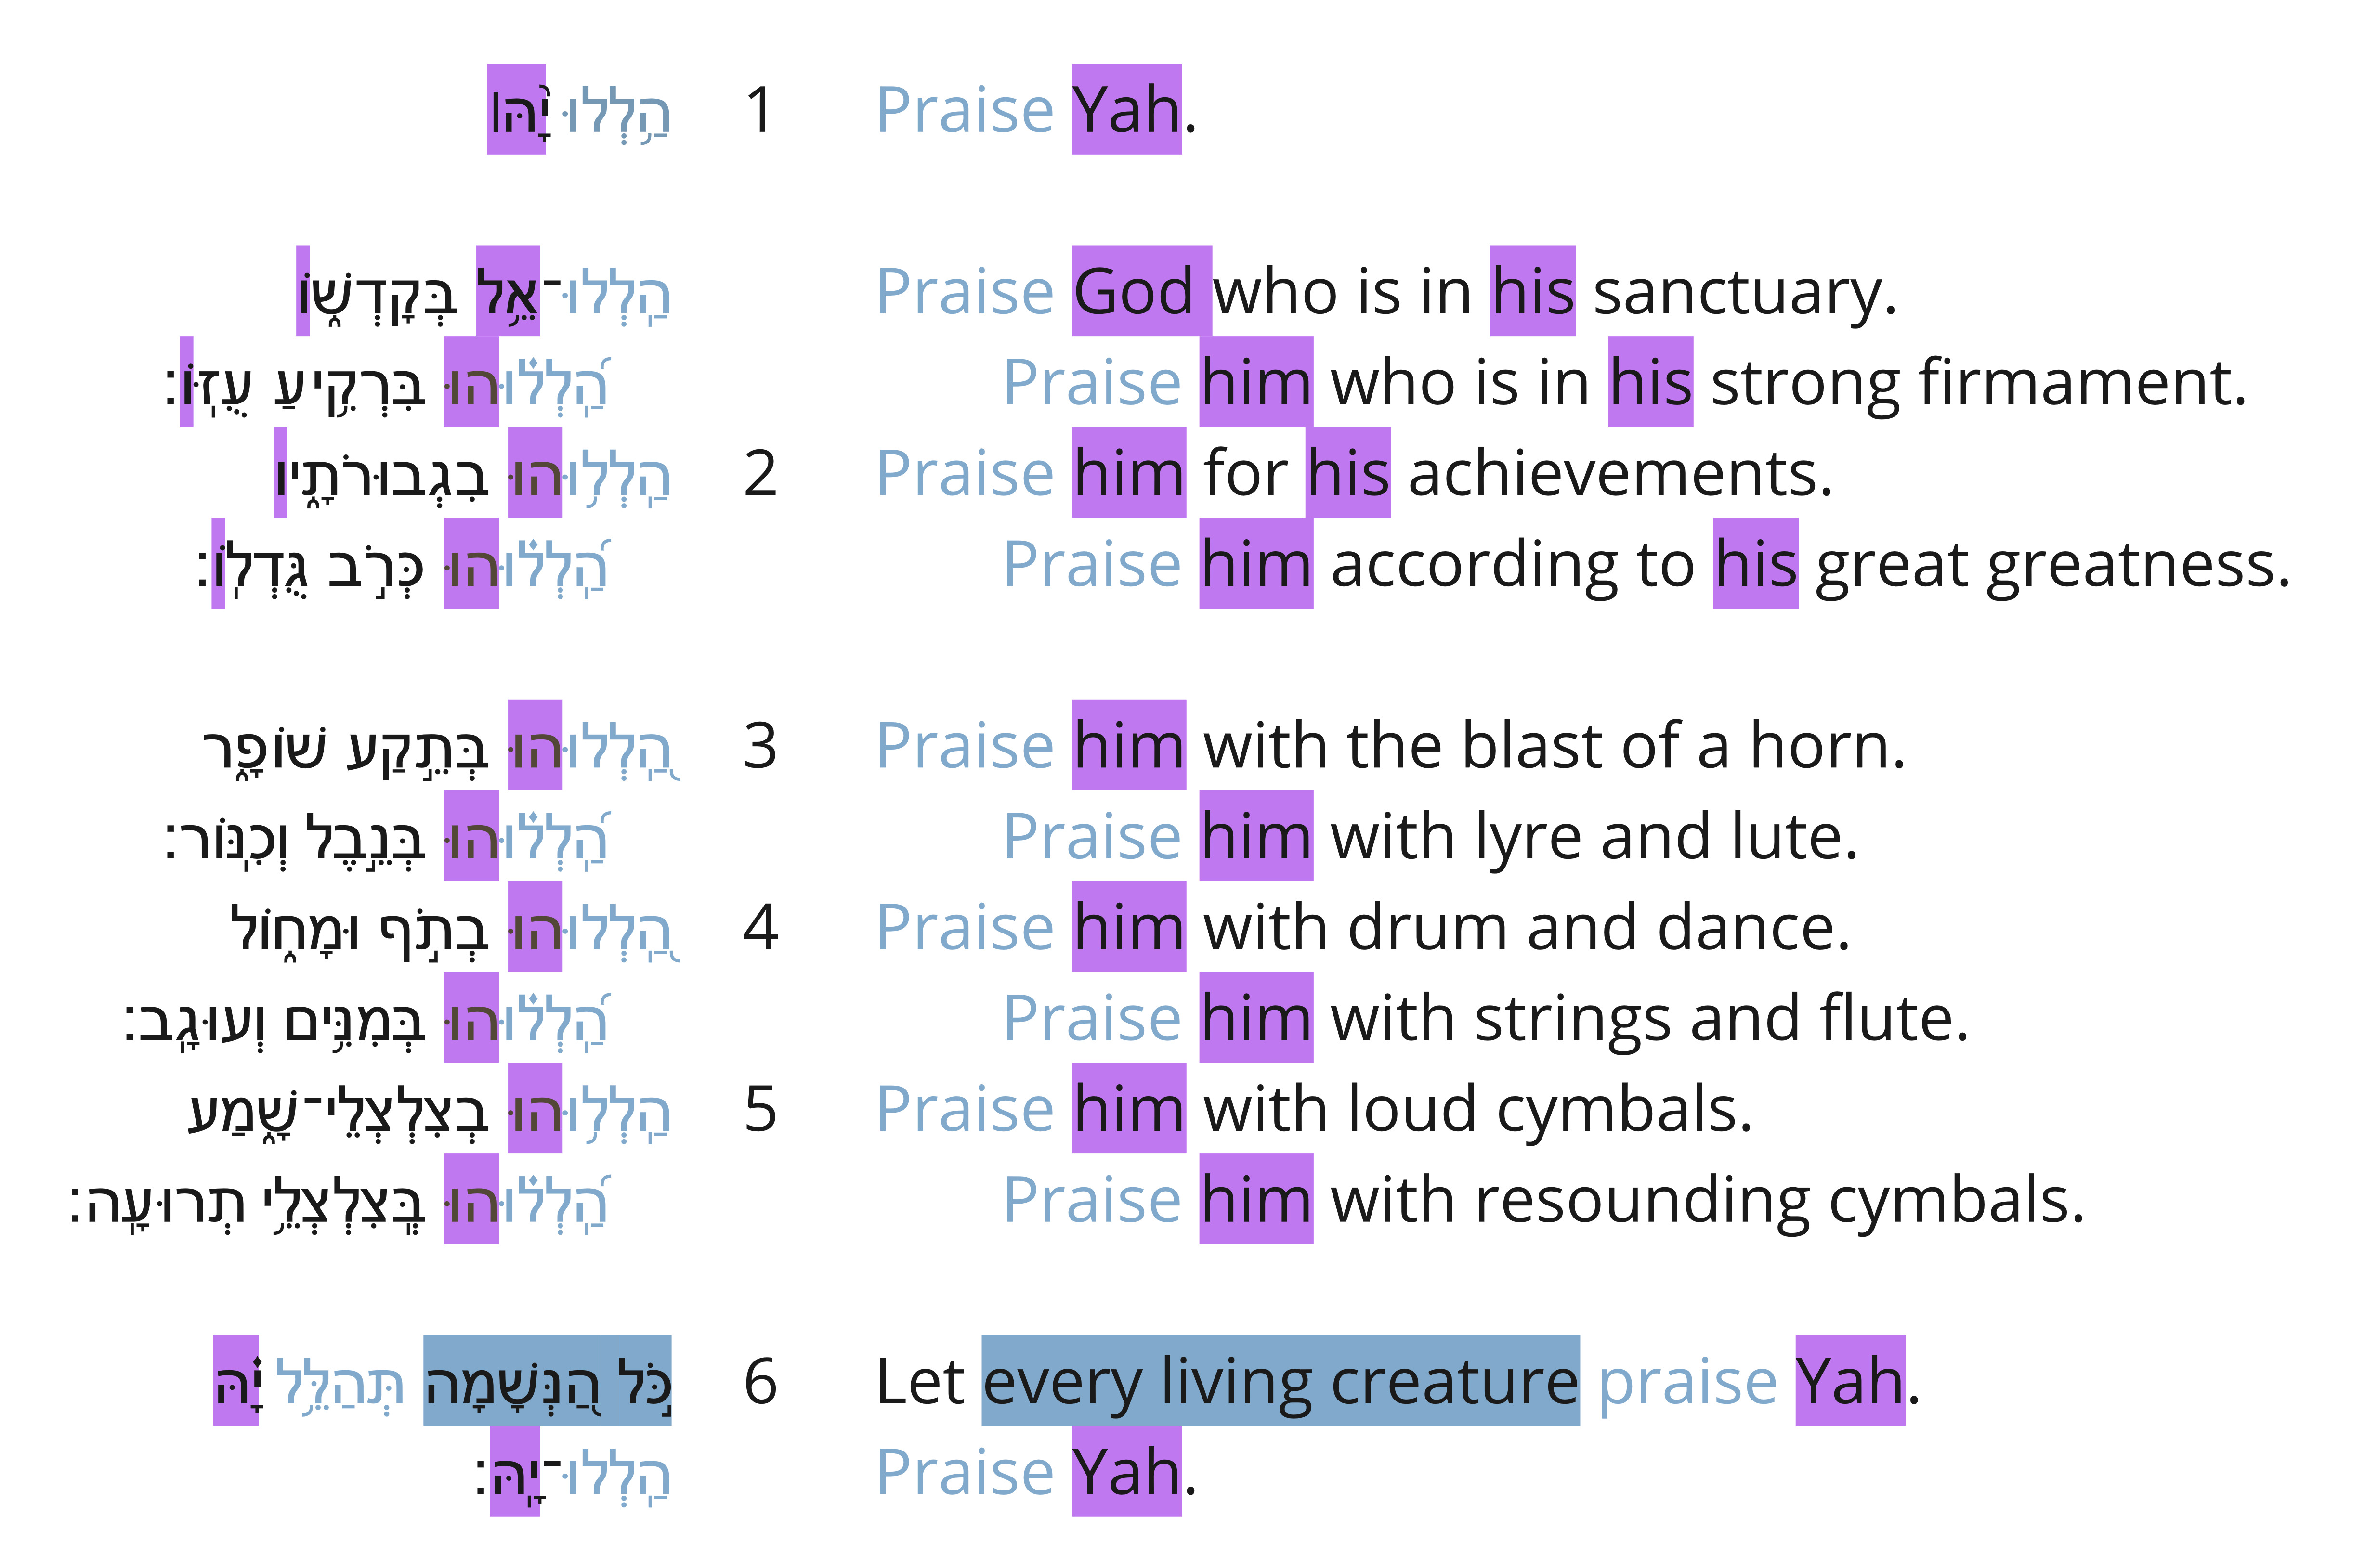Click the verse number 2

click(x=760, y=474)
